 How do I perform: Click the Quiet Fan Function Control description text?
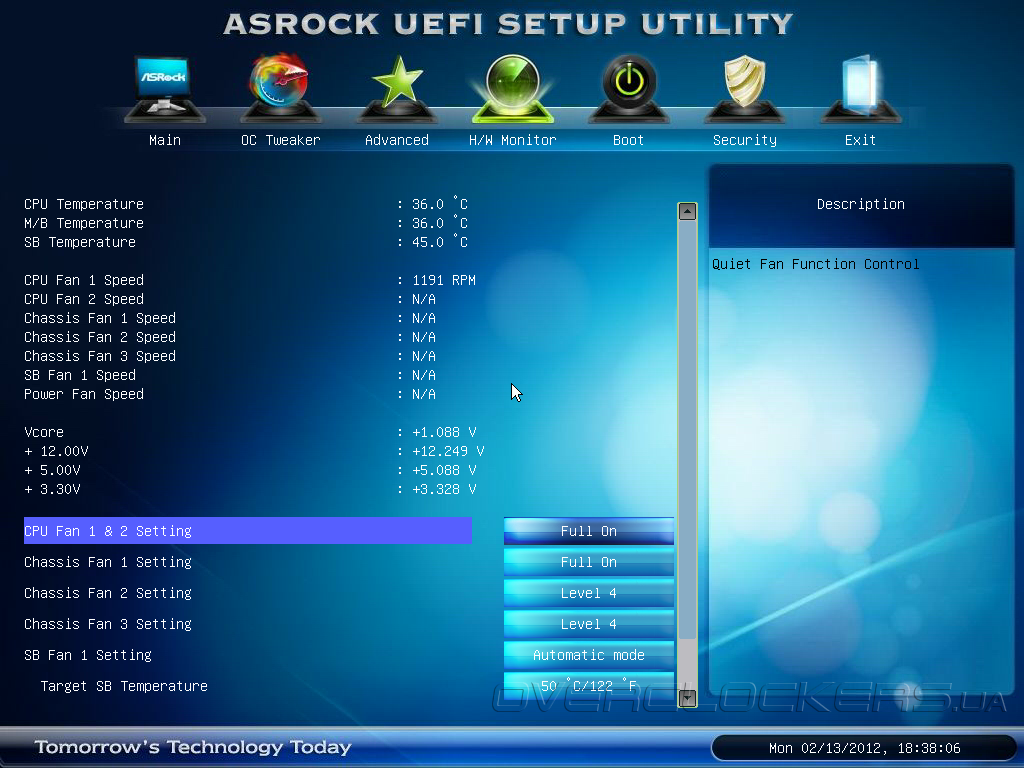[815, 264]
